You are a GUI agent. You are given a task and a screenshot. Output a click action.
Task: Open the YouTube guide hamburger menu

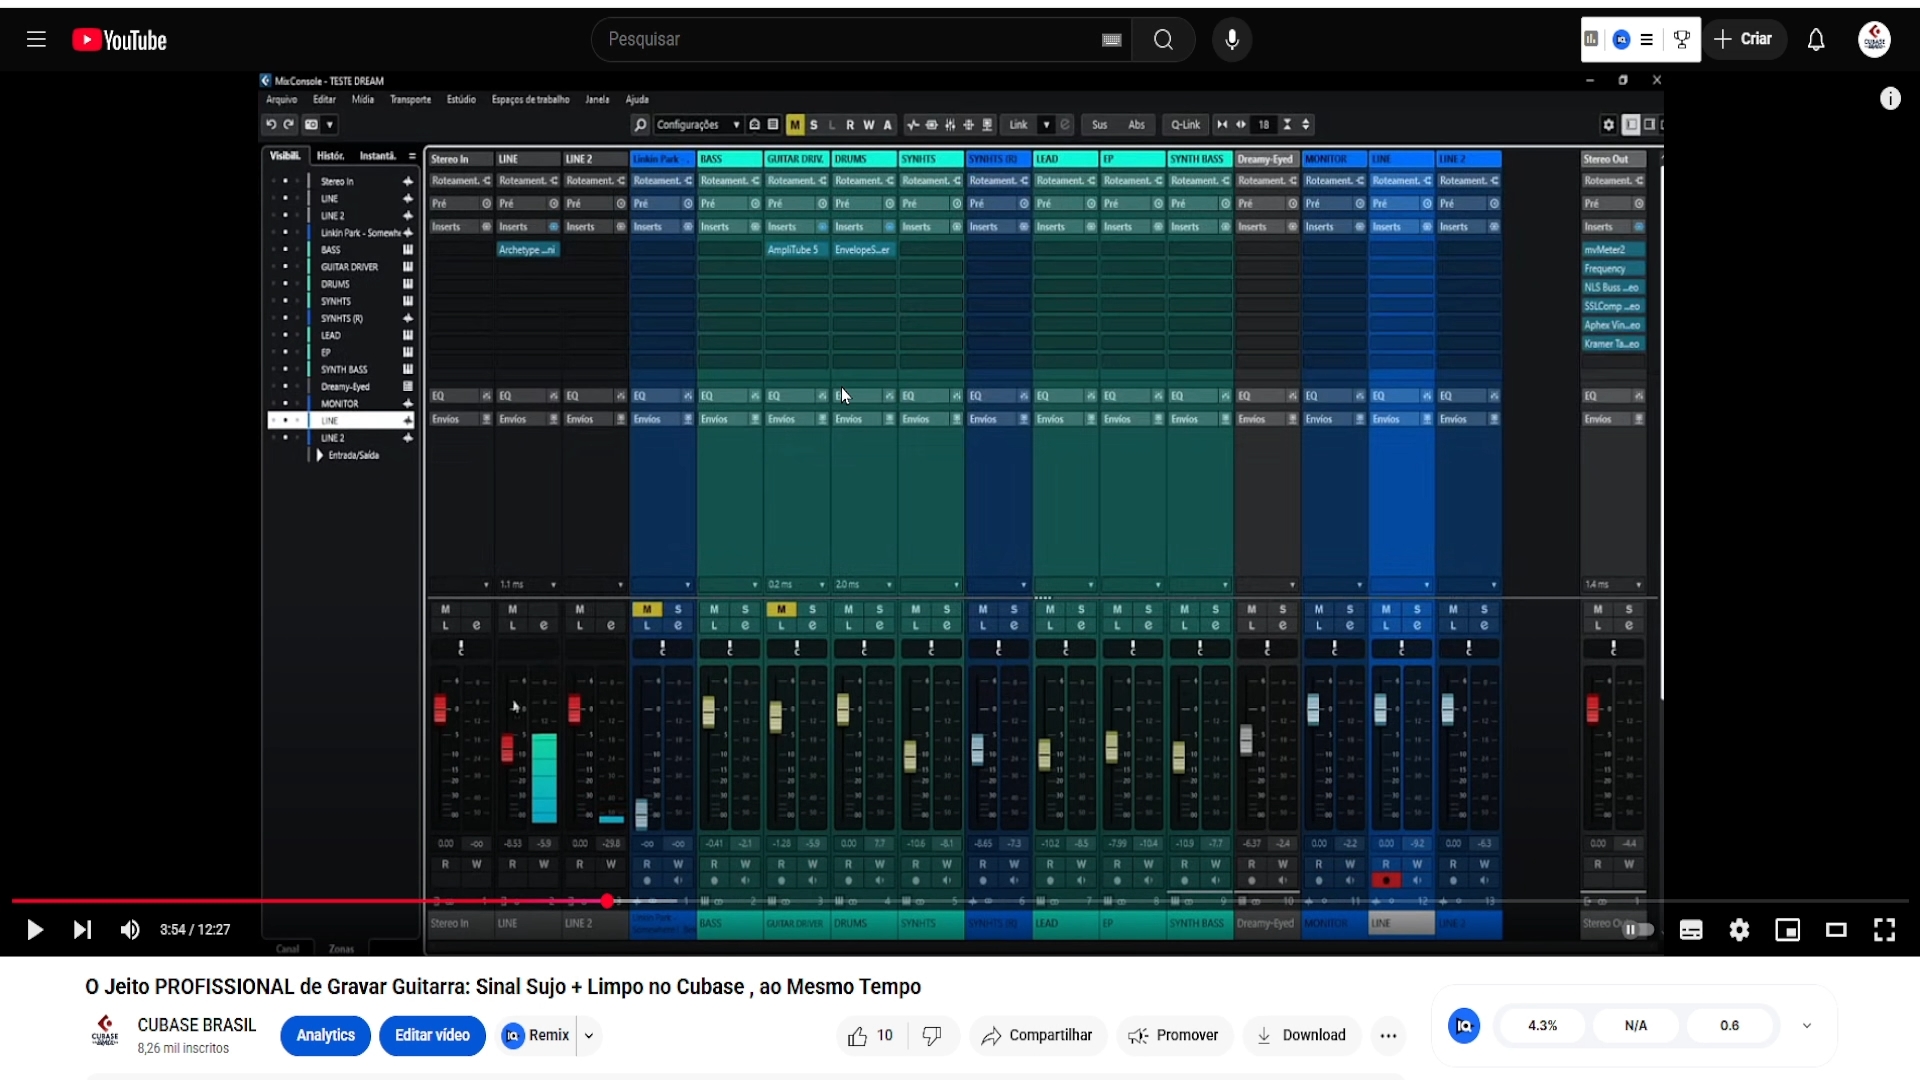(x=36, y=40)
